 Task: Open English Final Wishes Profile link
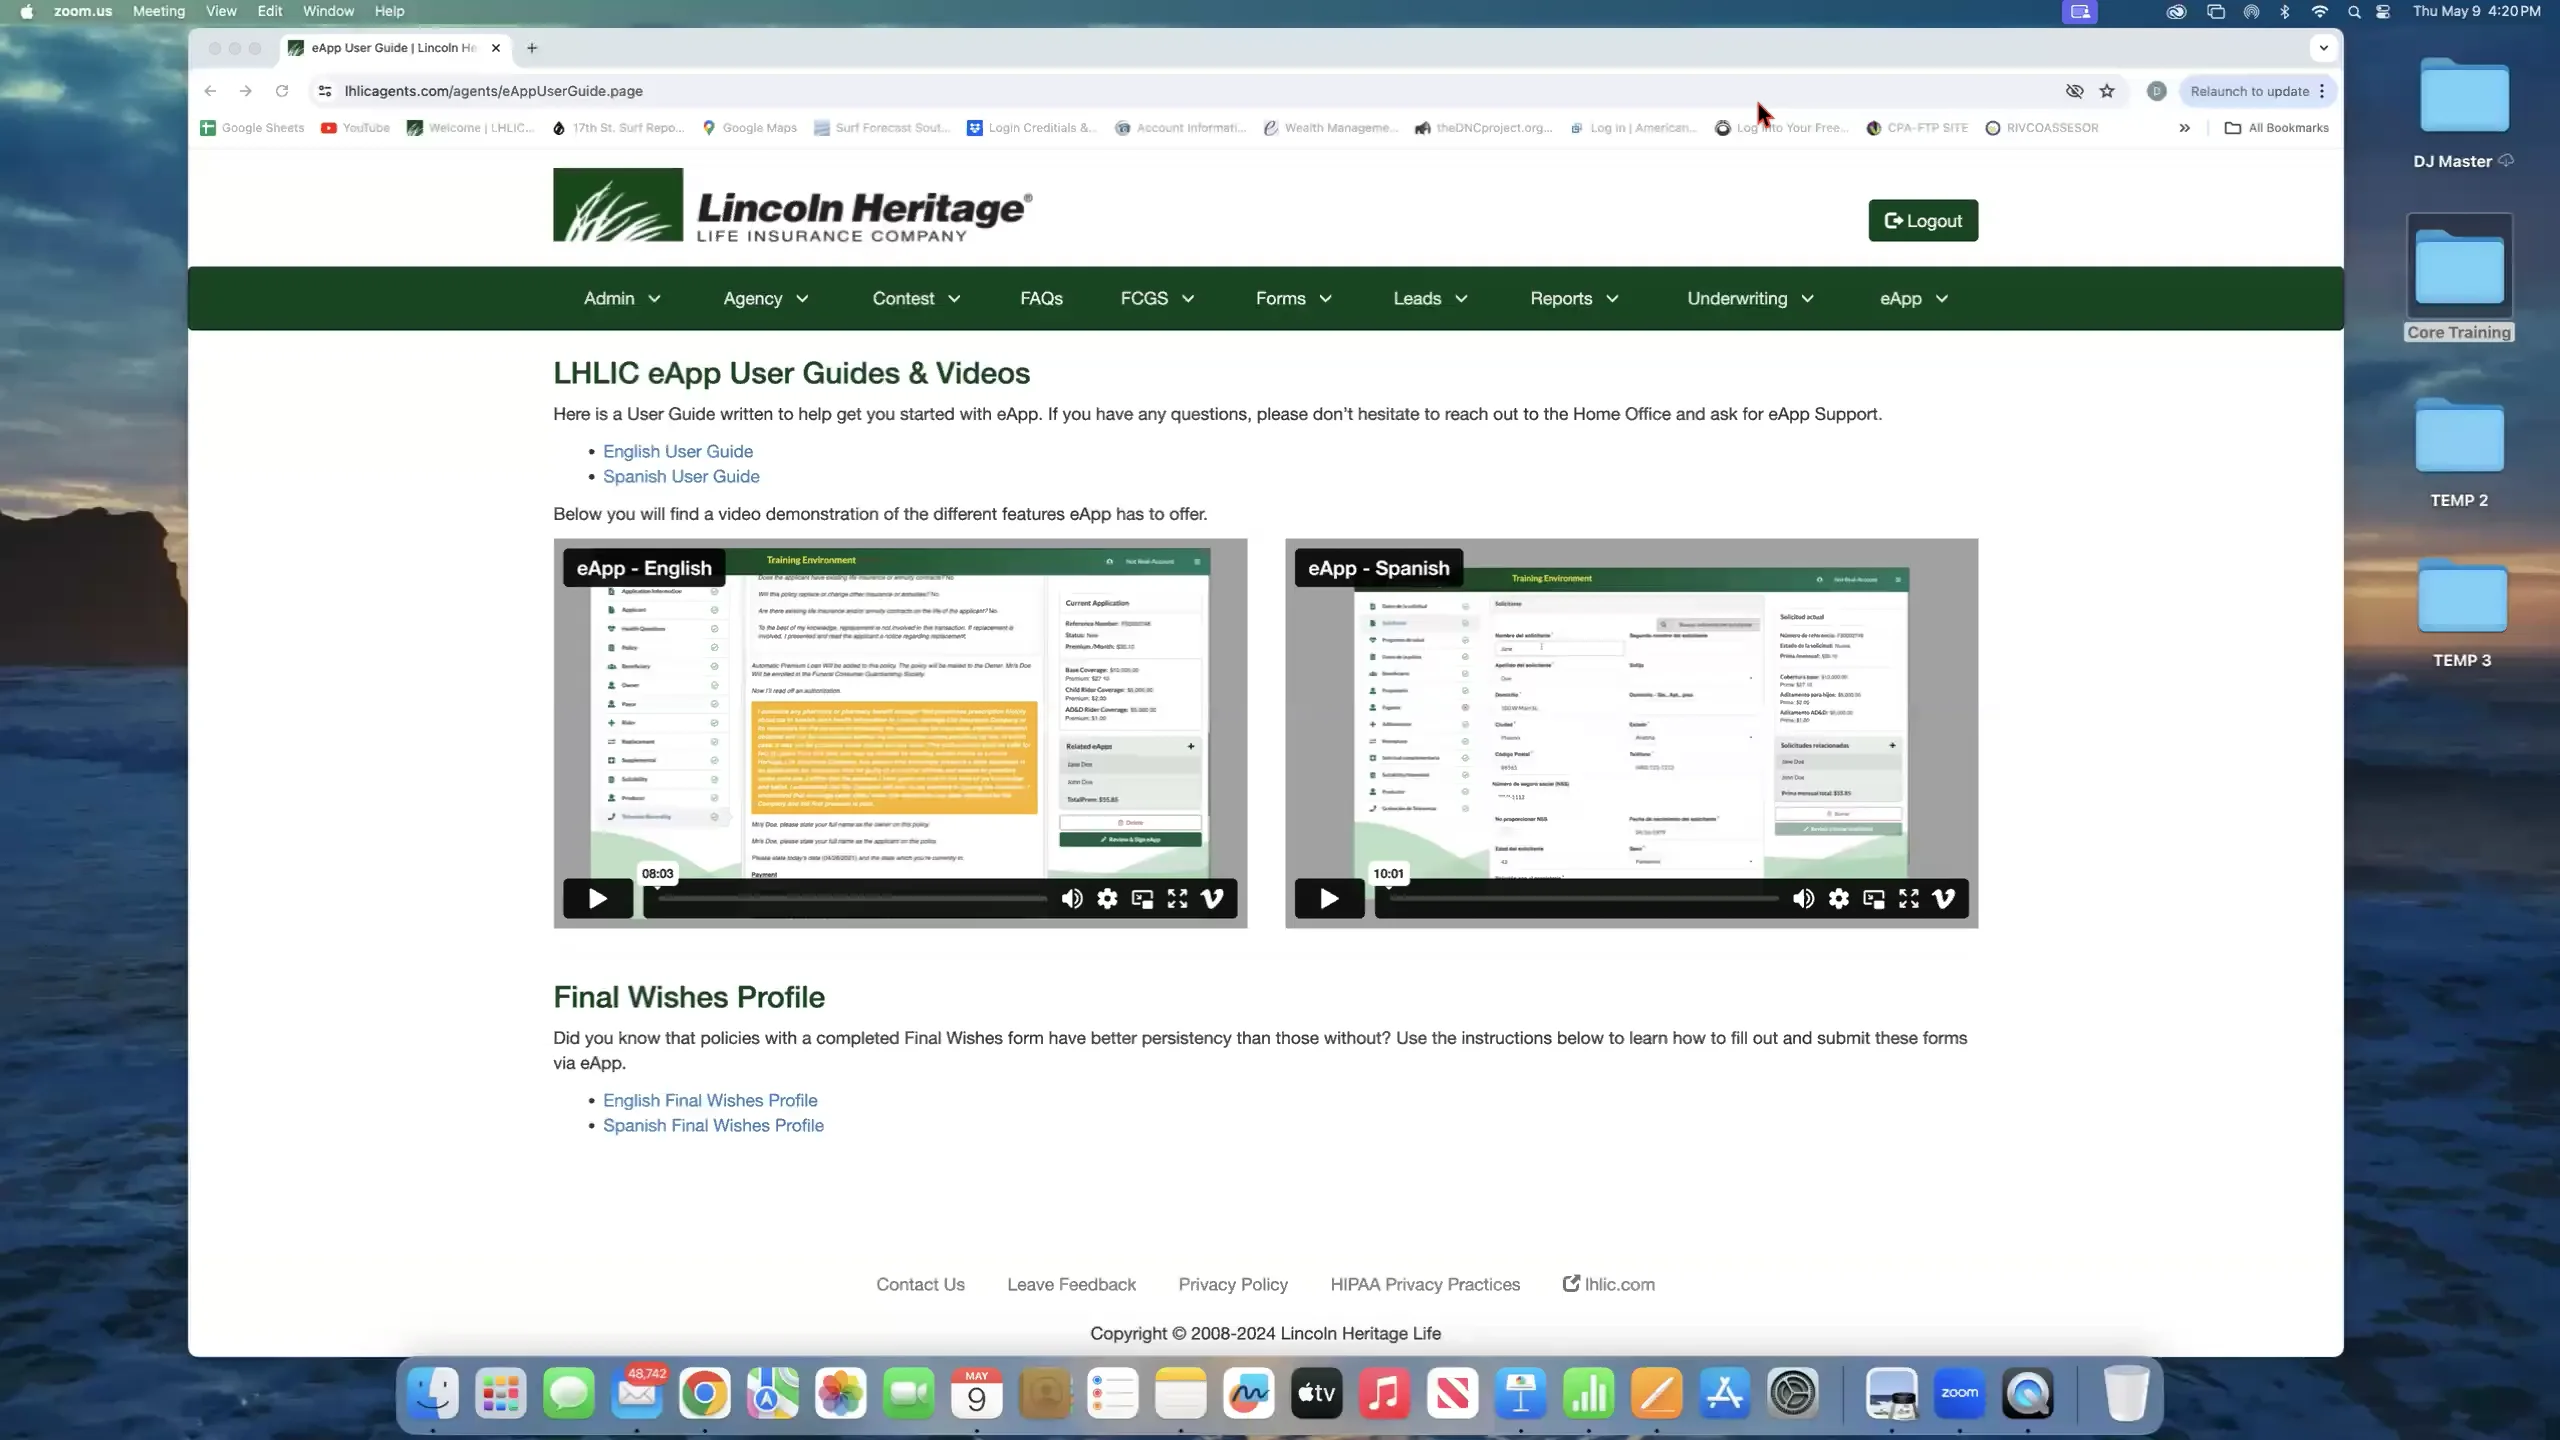[710, 1100]
